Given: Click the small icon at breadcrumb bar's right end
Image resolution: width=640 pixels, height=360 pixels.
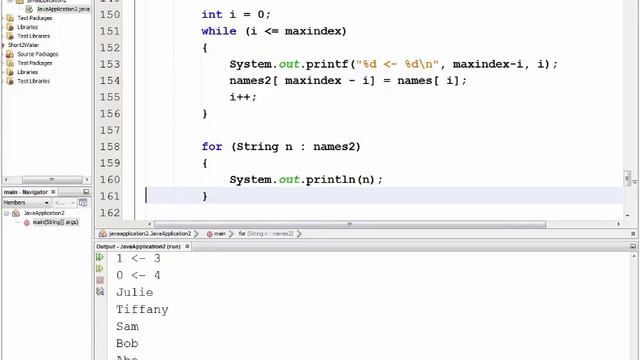Looking at the screenshot, I should pos(633,234).
